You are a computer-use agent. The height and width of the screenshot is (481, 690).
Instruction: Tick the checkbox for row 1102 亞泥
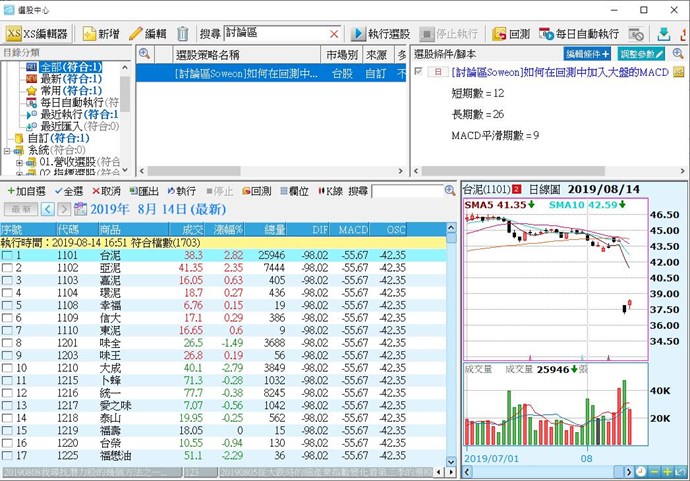tap(6, 269)
